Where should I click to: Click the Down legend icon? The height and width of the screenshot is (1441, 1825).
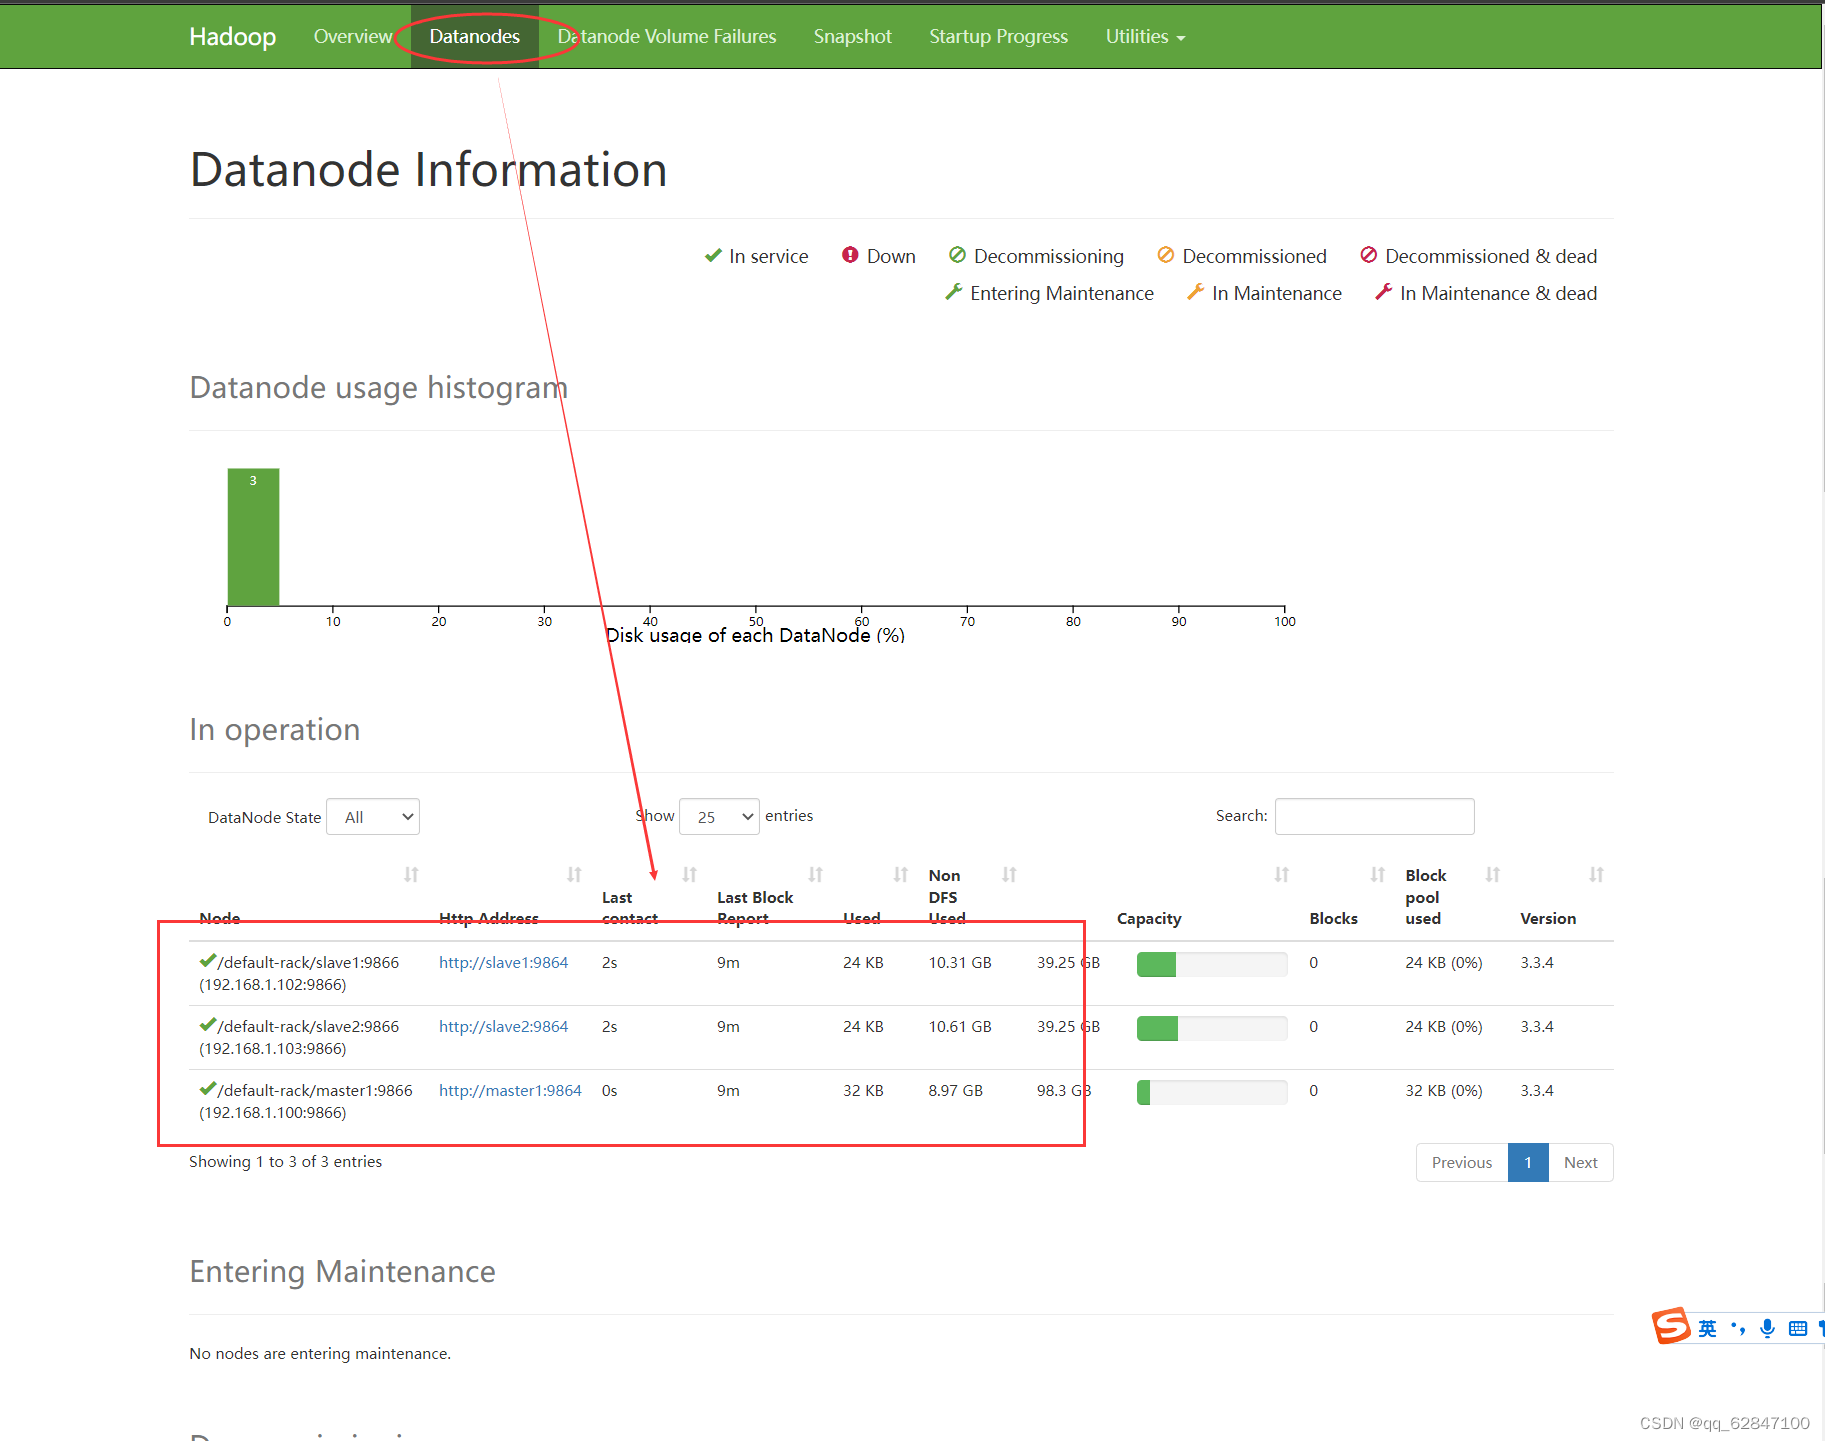[850, 255]
